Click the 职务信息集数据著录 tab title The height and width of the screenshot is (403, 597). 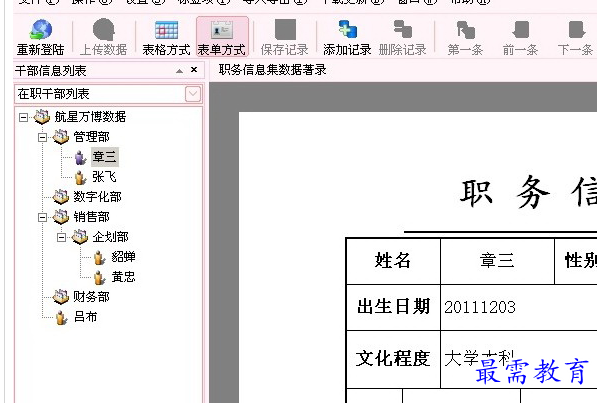tap(273, 70)
